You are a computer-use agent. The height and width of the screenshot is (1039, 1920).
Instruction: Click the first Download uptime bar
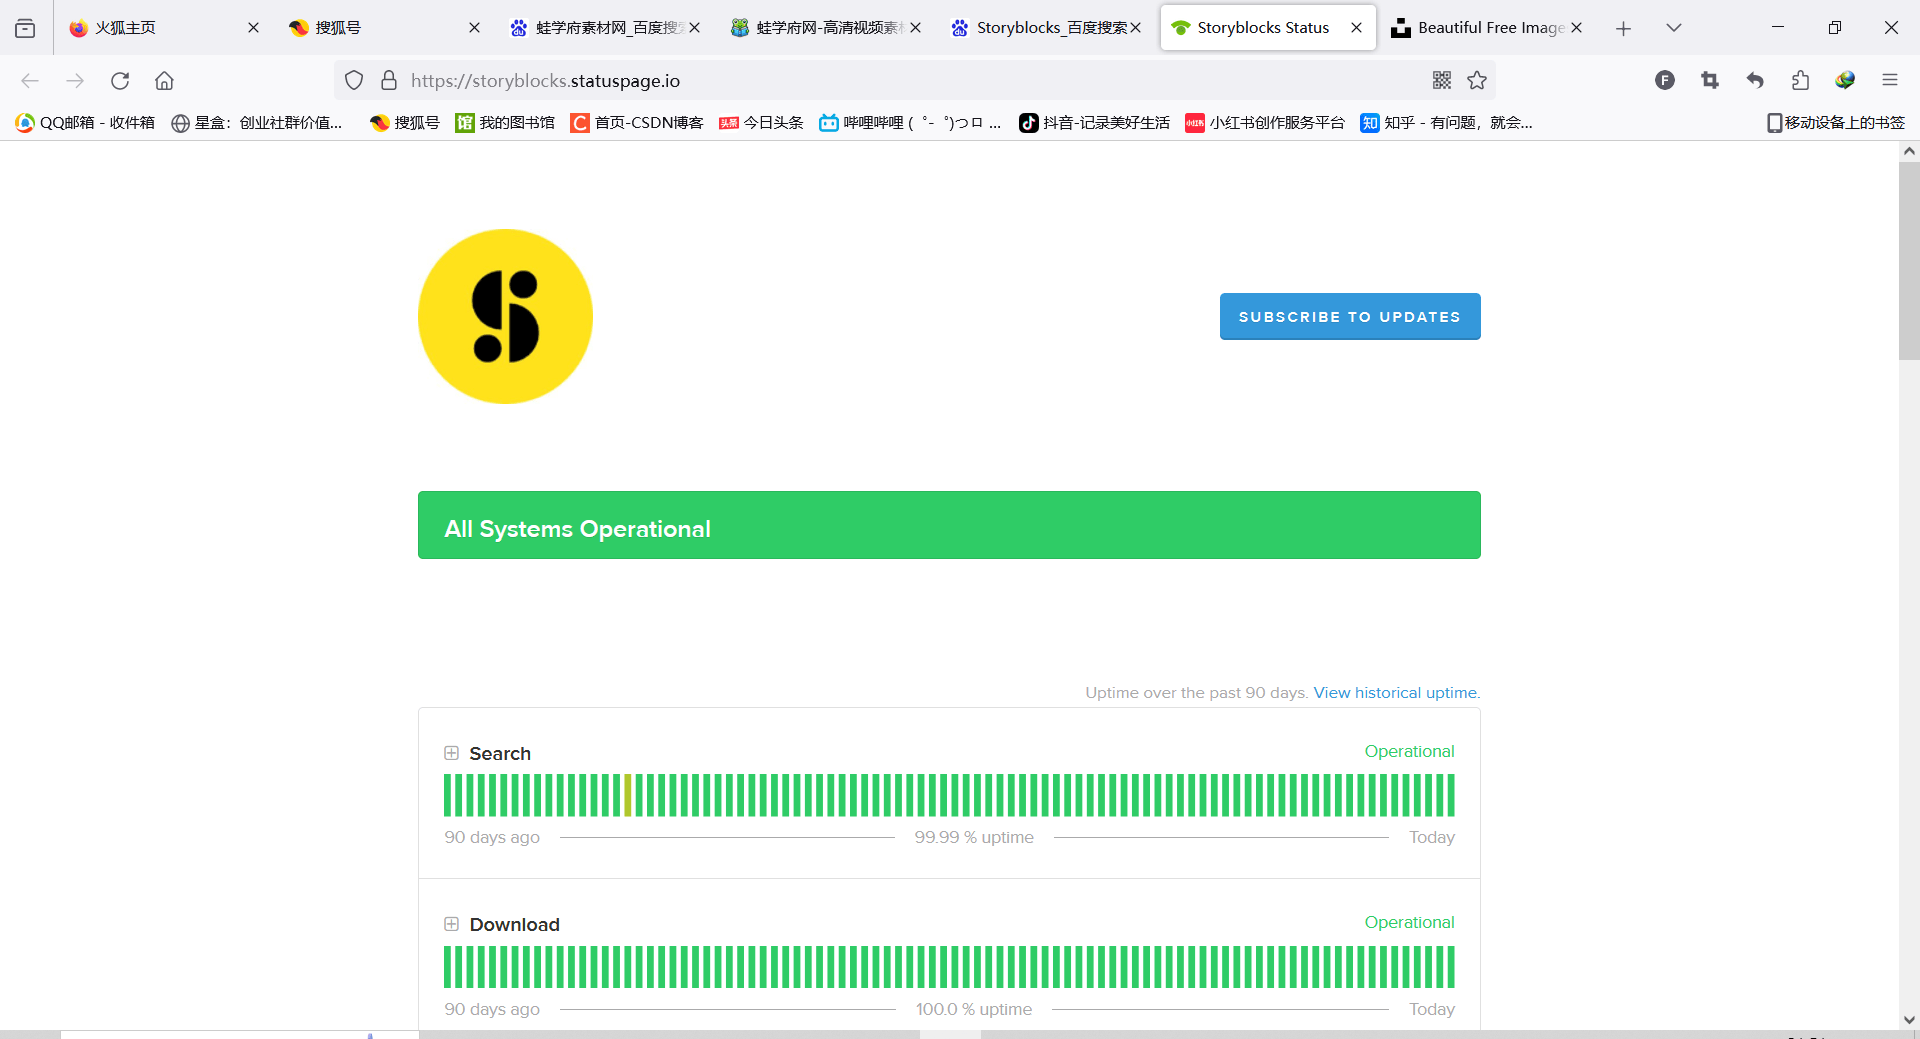pos(448,967)
